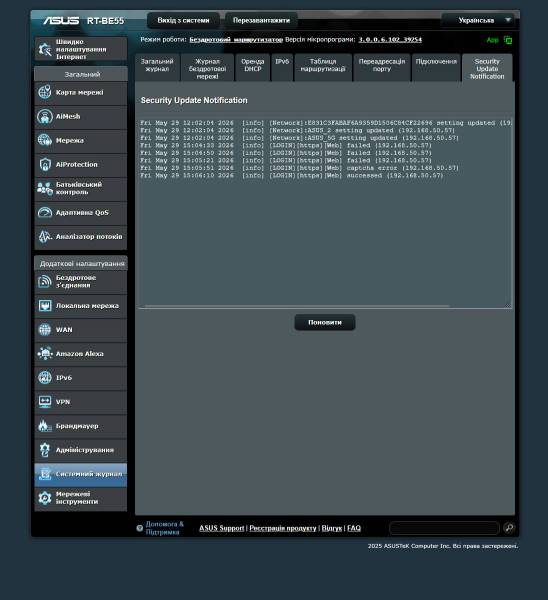Click the help question mark icon
This screenshot has width=548, height=600.
140,528
